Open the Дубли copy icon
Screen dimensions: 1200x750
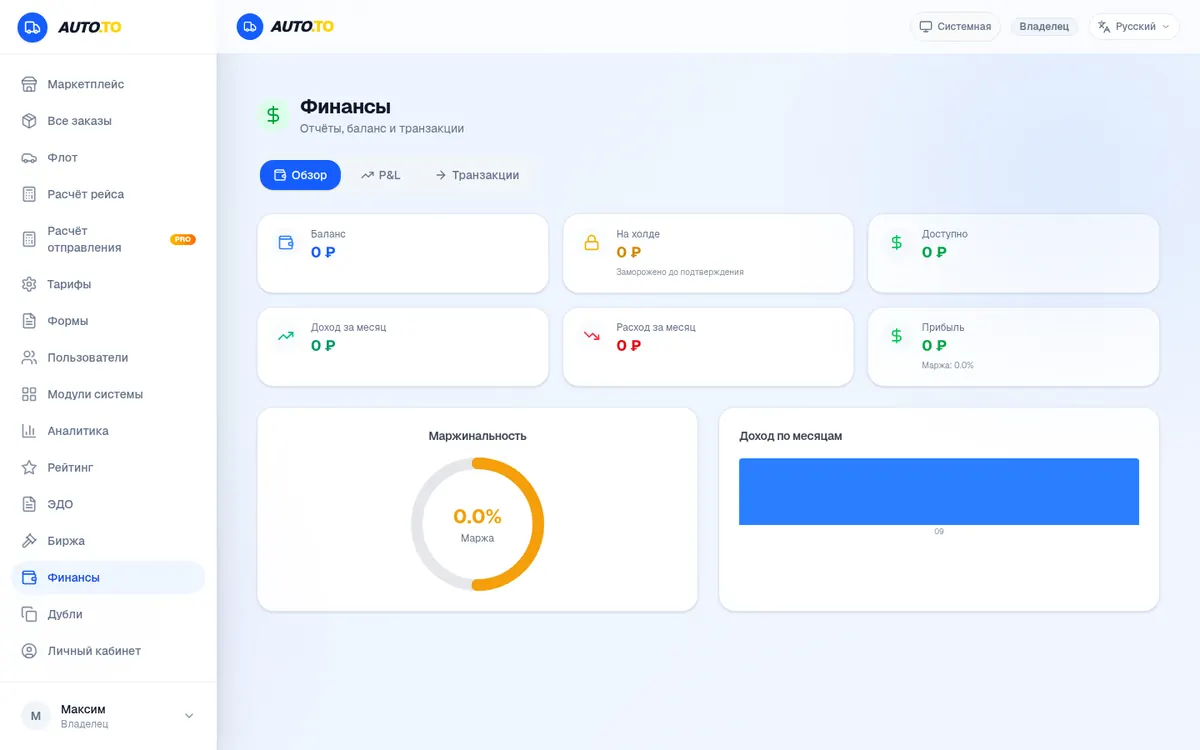29,614
